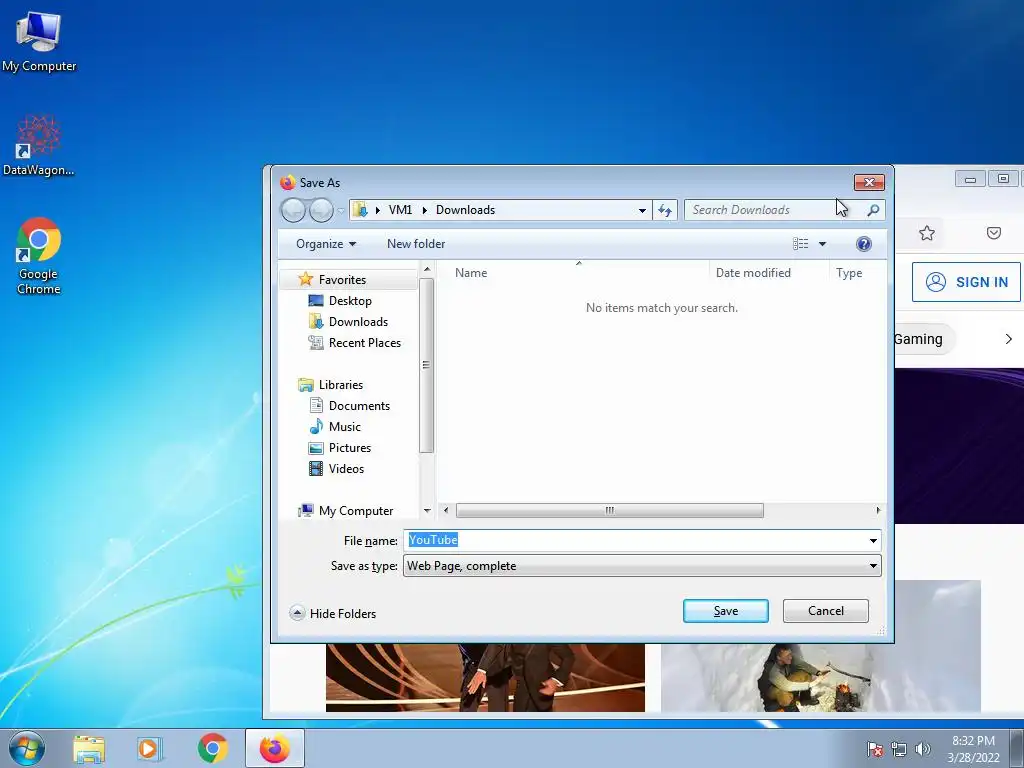Open the DataWagon desktop shortcut

tap(38, 145)
